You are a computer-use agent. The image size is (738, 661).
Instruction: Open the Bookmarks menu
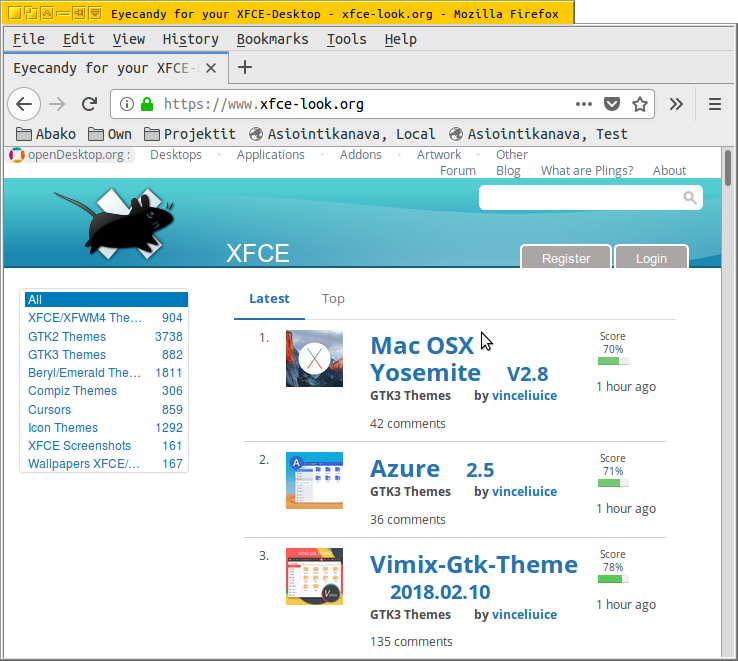273,39
